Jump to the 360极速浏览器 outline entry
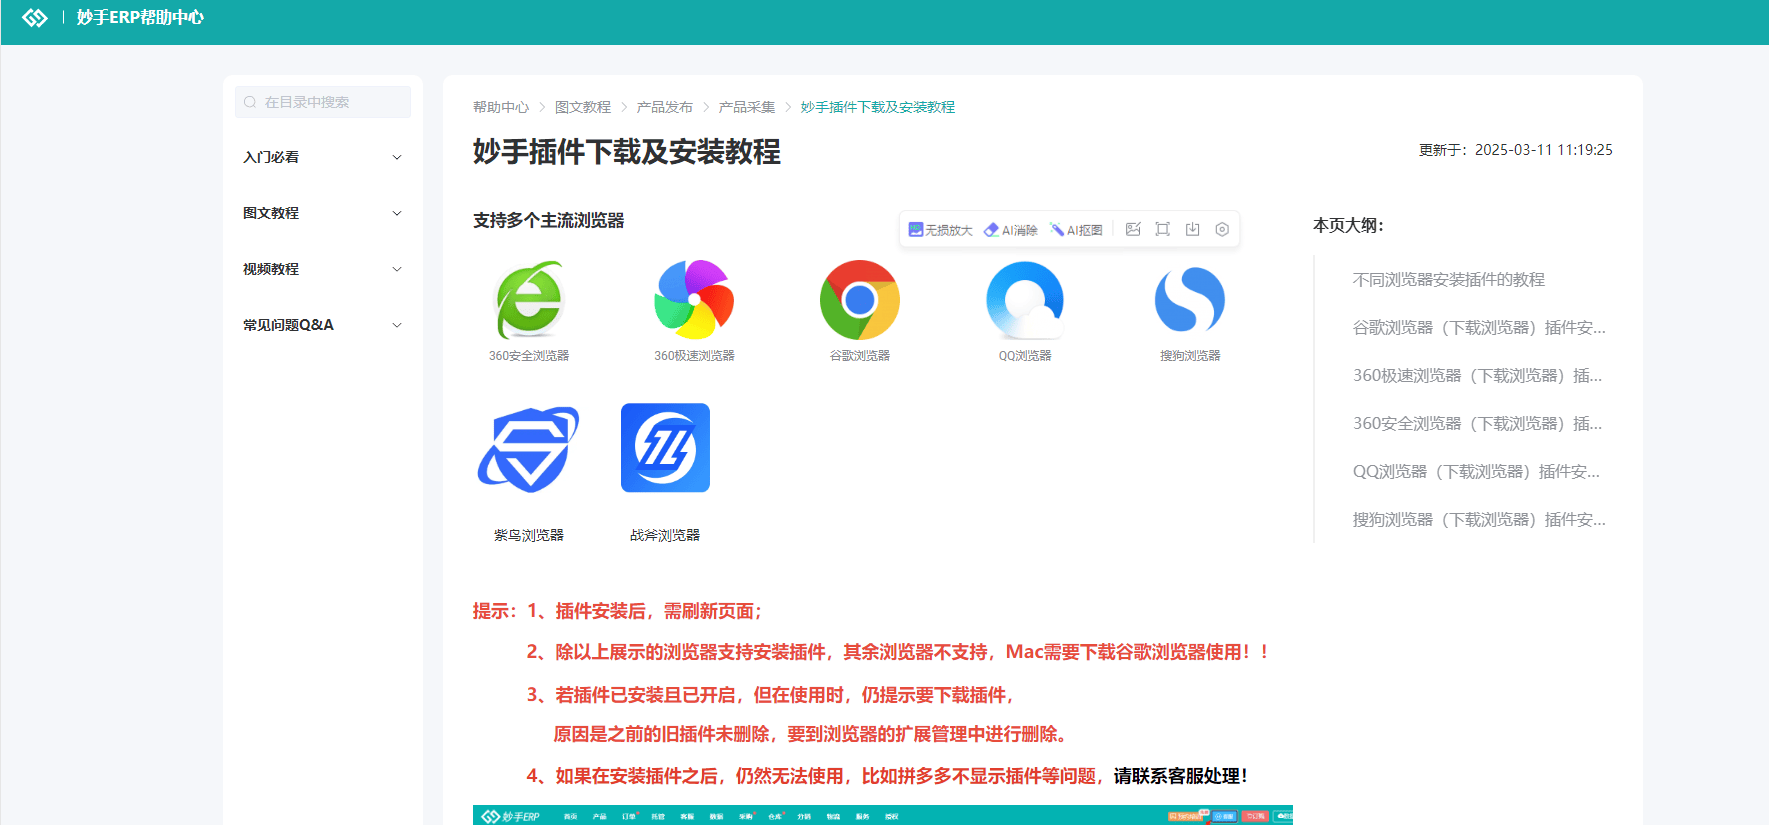This screenshot has height=825, width=1769. pyautogui.click(x=1477, y=376)
